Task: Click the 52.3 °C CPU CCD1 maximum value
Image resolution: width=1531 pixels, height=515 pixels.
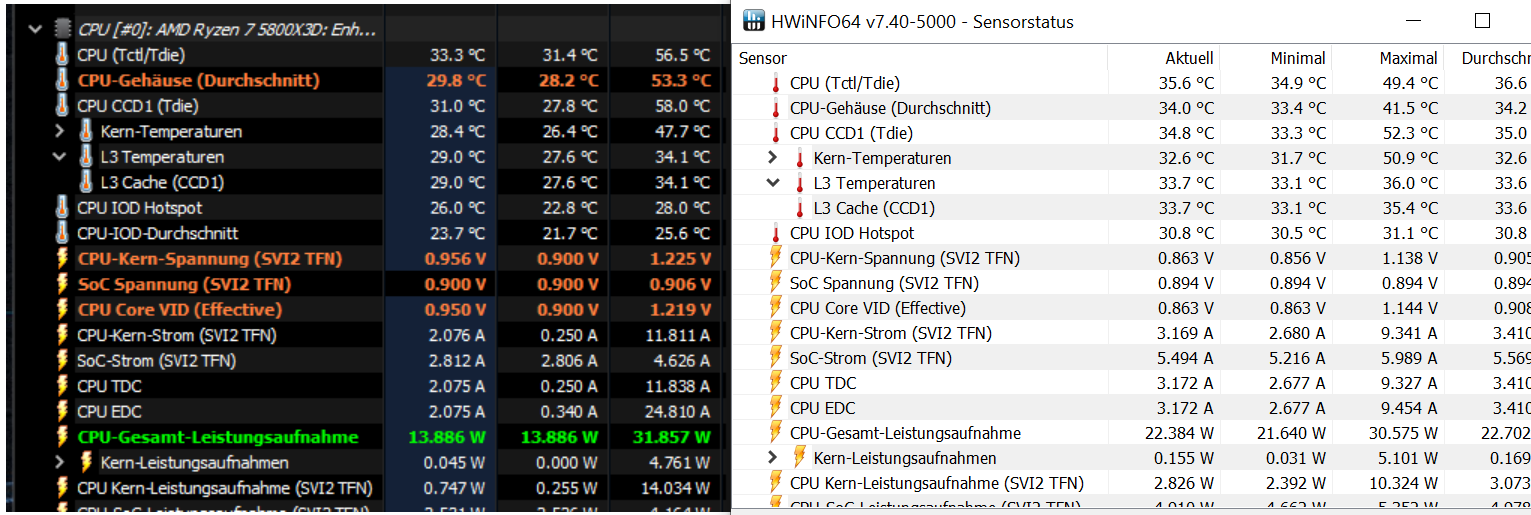Action: pos(1411,133)
